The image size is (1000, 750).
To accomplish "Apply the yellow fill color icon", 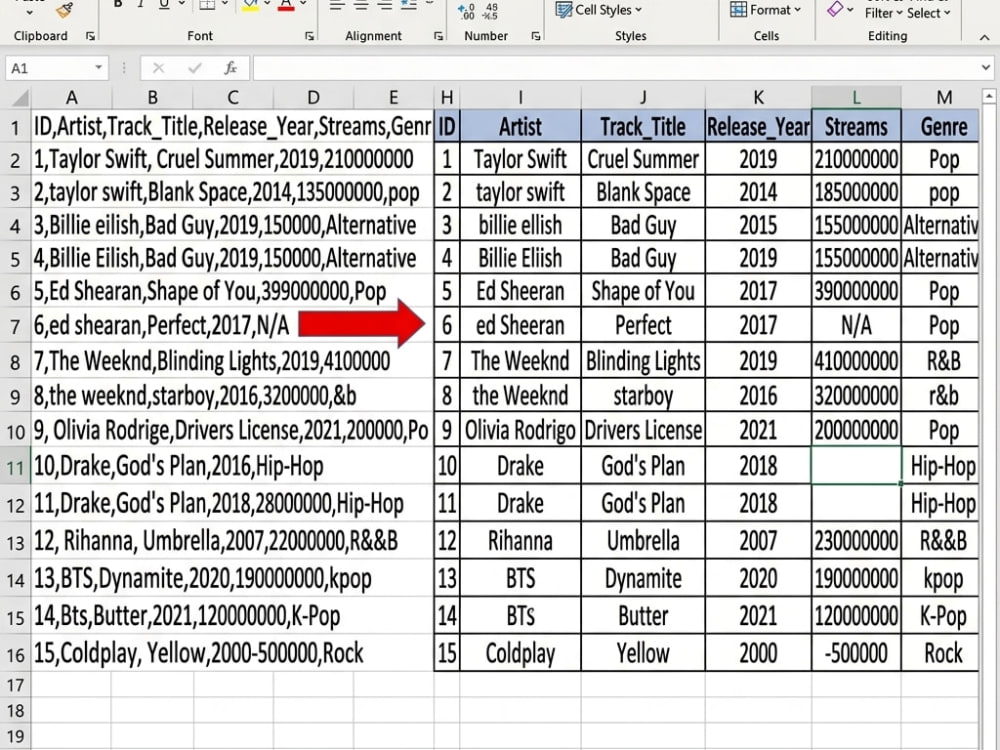I will coord(251,5).
